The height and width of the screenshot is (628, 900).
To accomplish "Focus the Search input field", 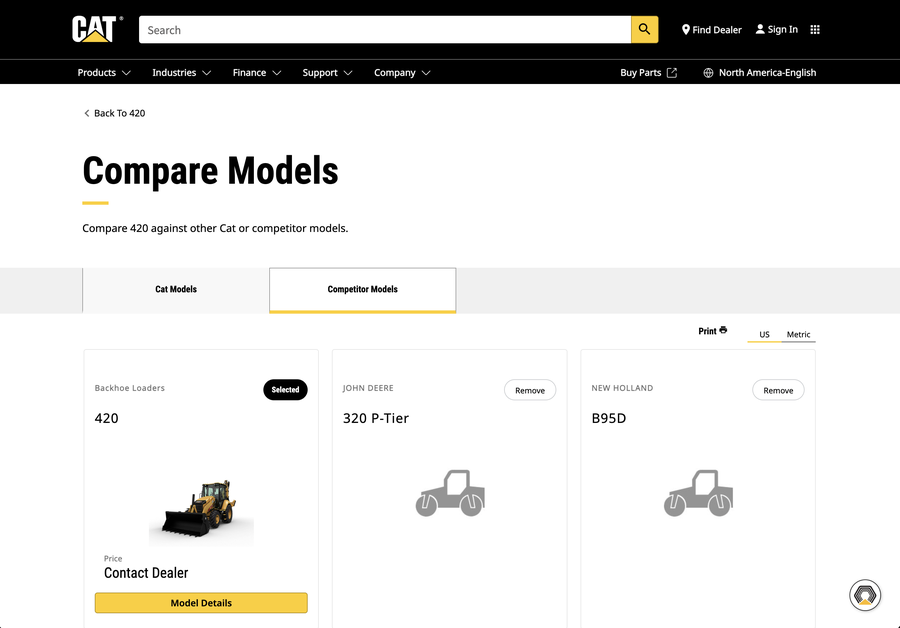I will [x=385, y=29].
